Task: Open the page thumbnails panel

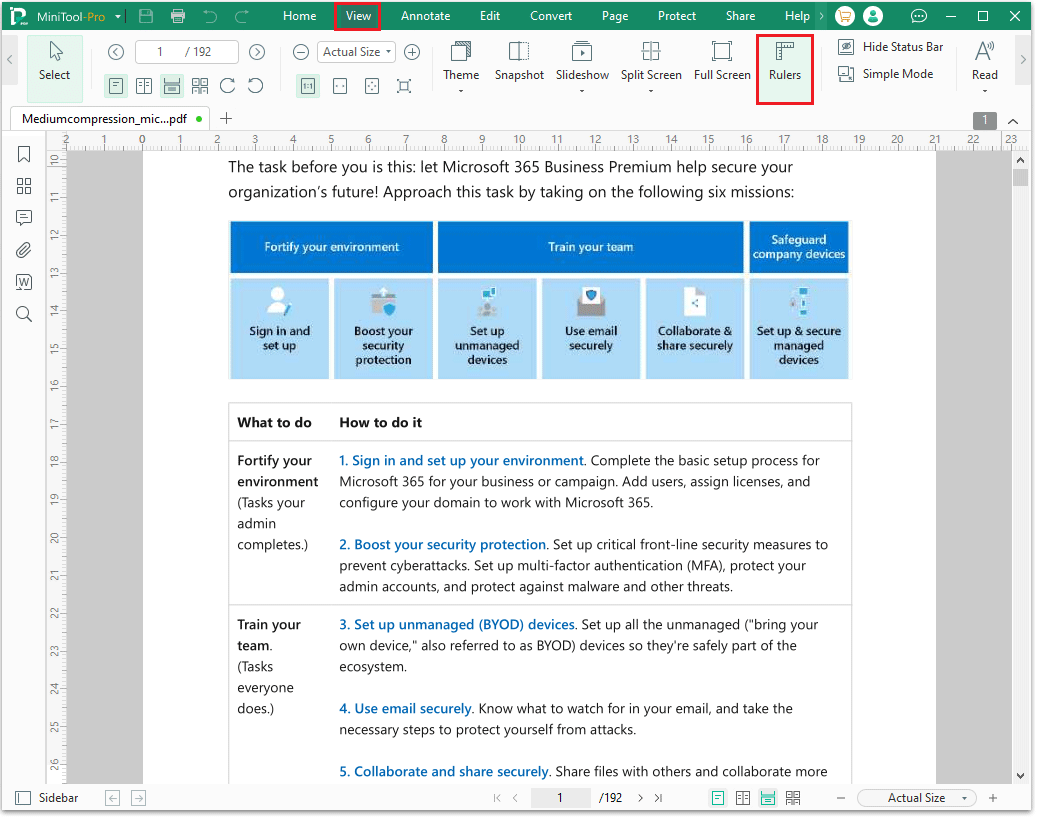Action: point(24,186)
